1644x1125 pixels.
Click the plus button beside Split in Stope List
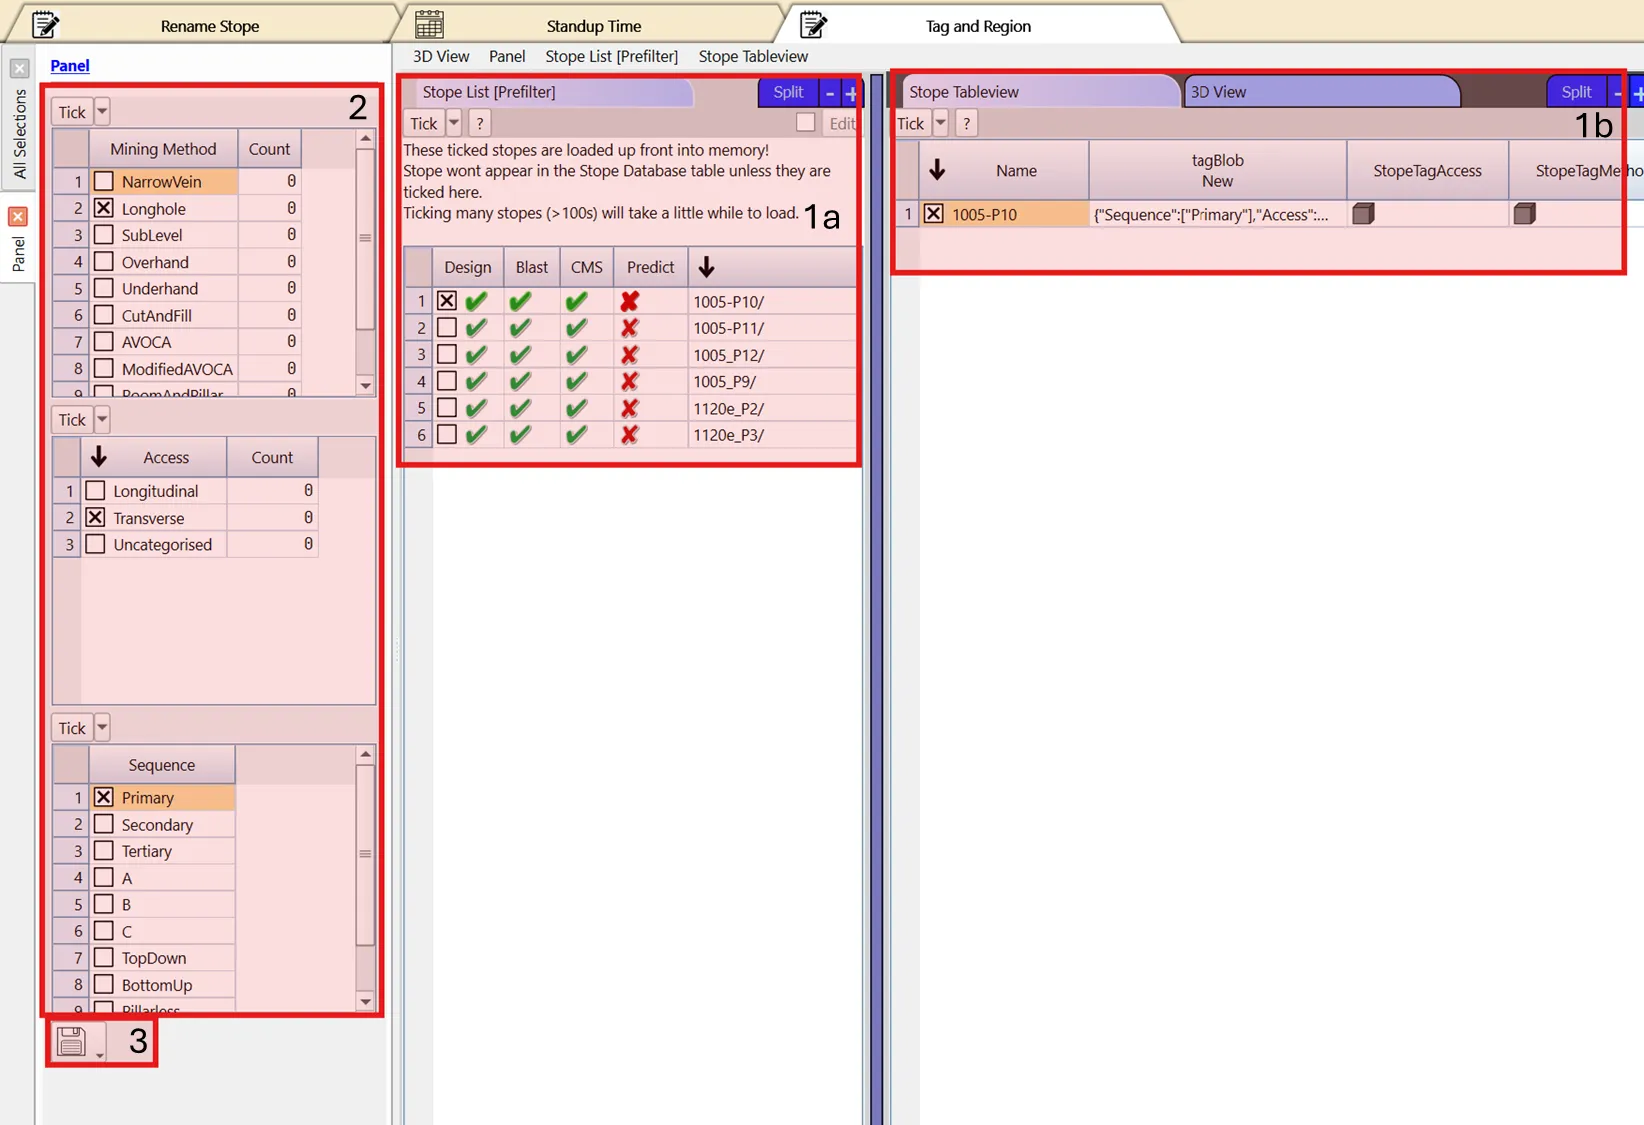coord(851,92)
